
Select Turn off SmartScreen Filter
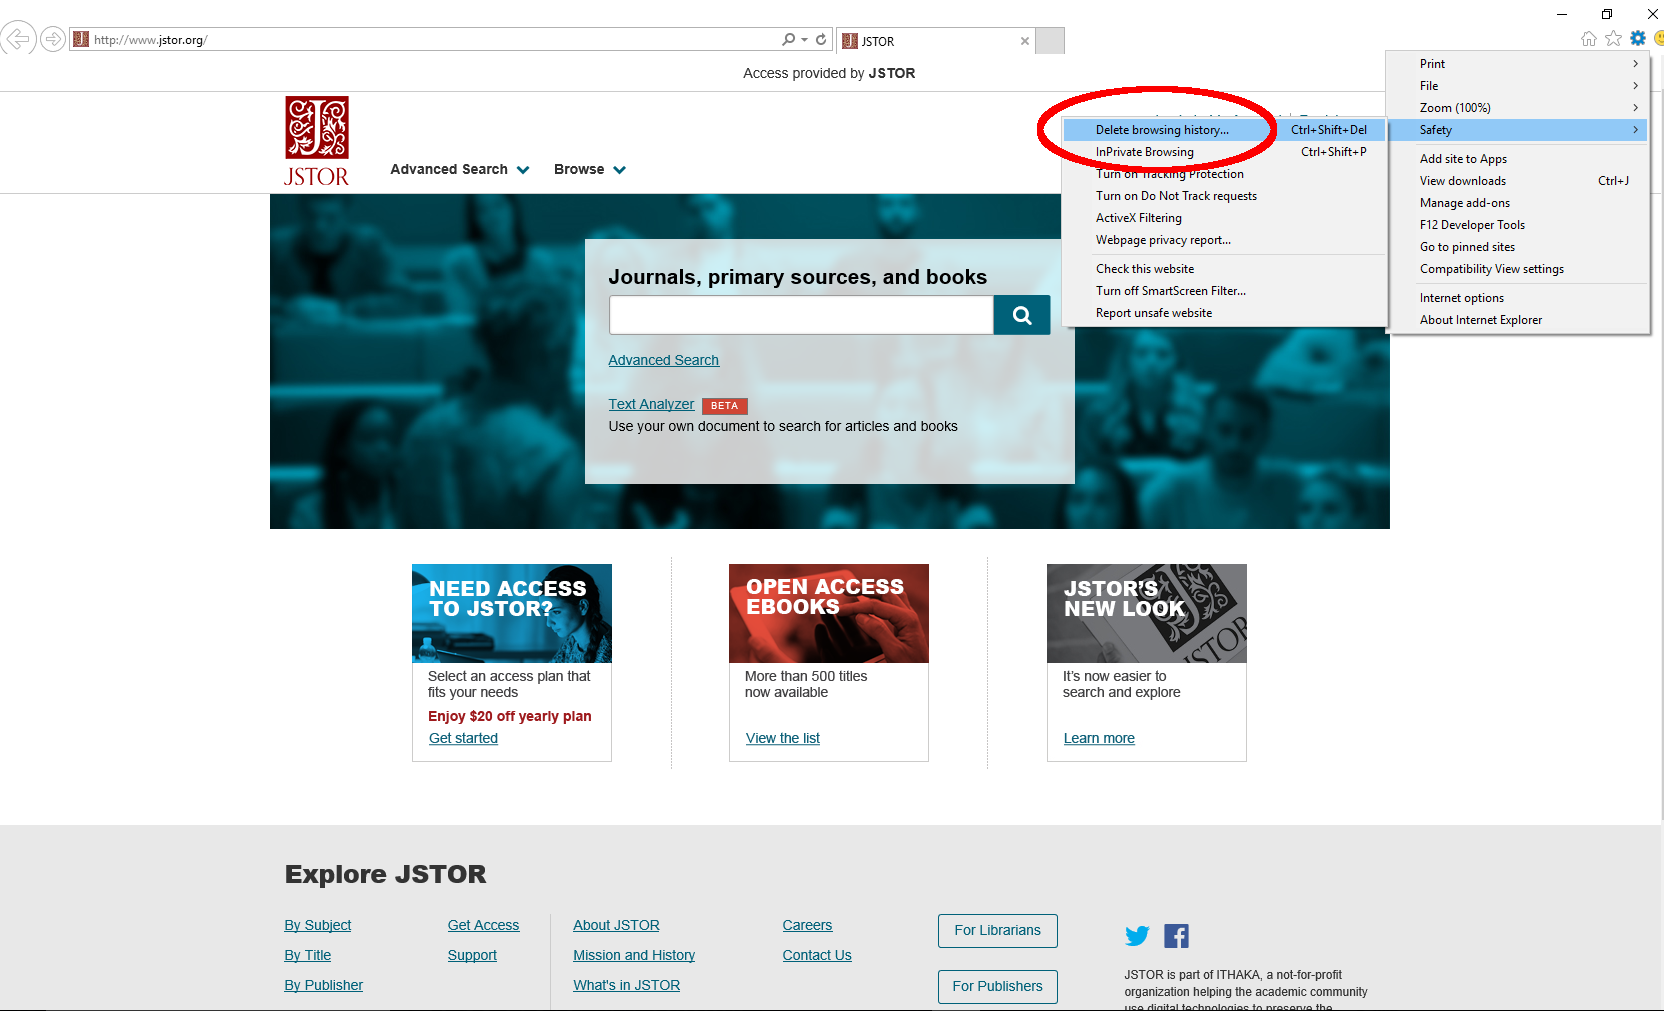(1225, 291)
